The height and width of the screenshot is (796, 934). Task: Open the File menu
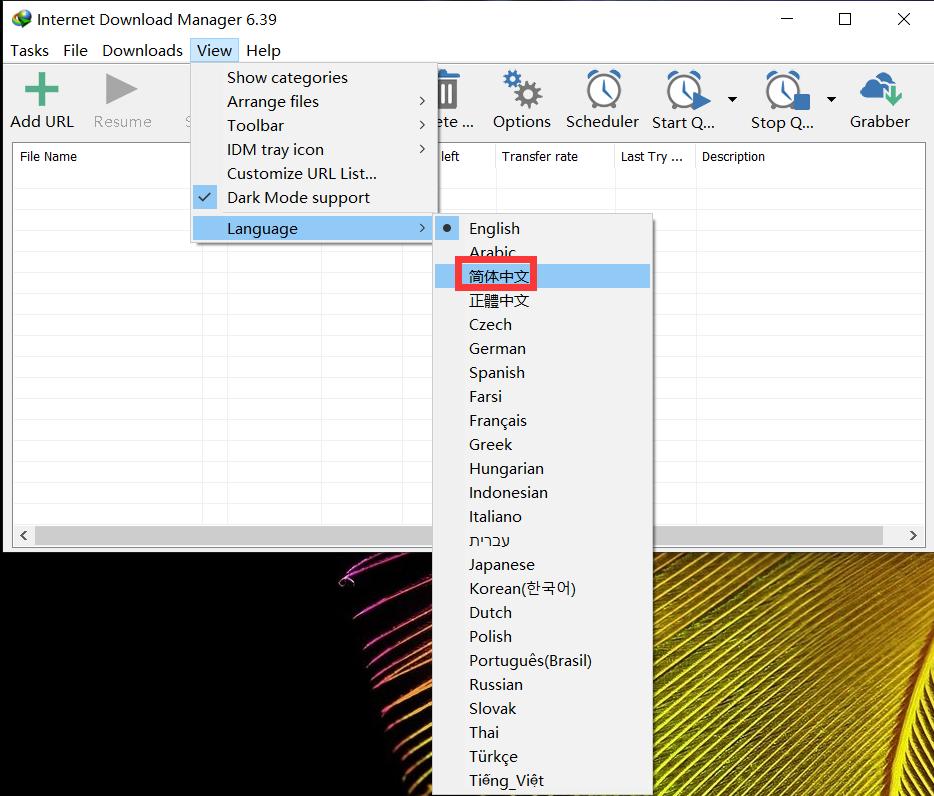coord(75,51)
